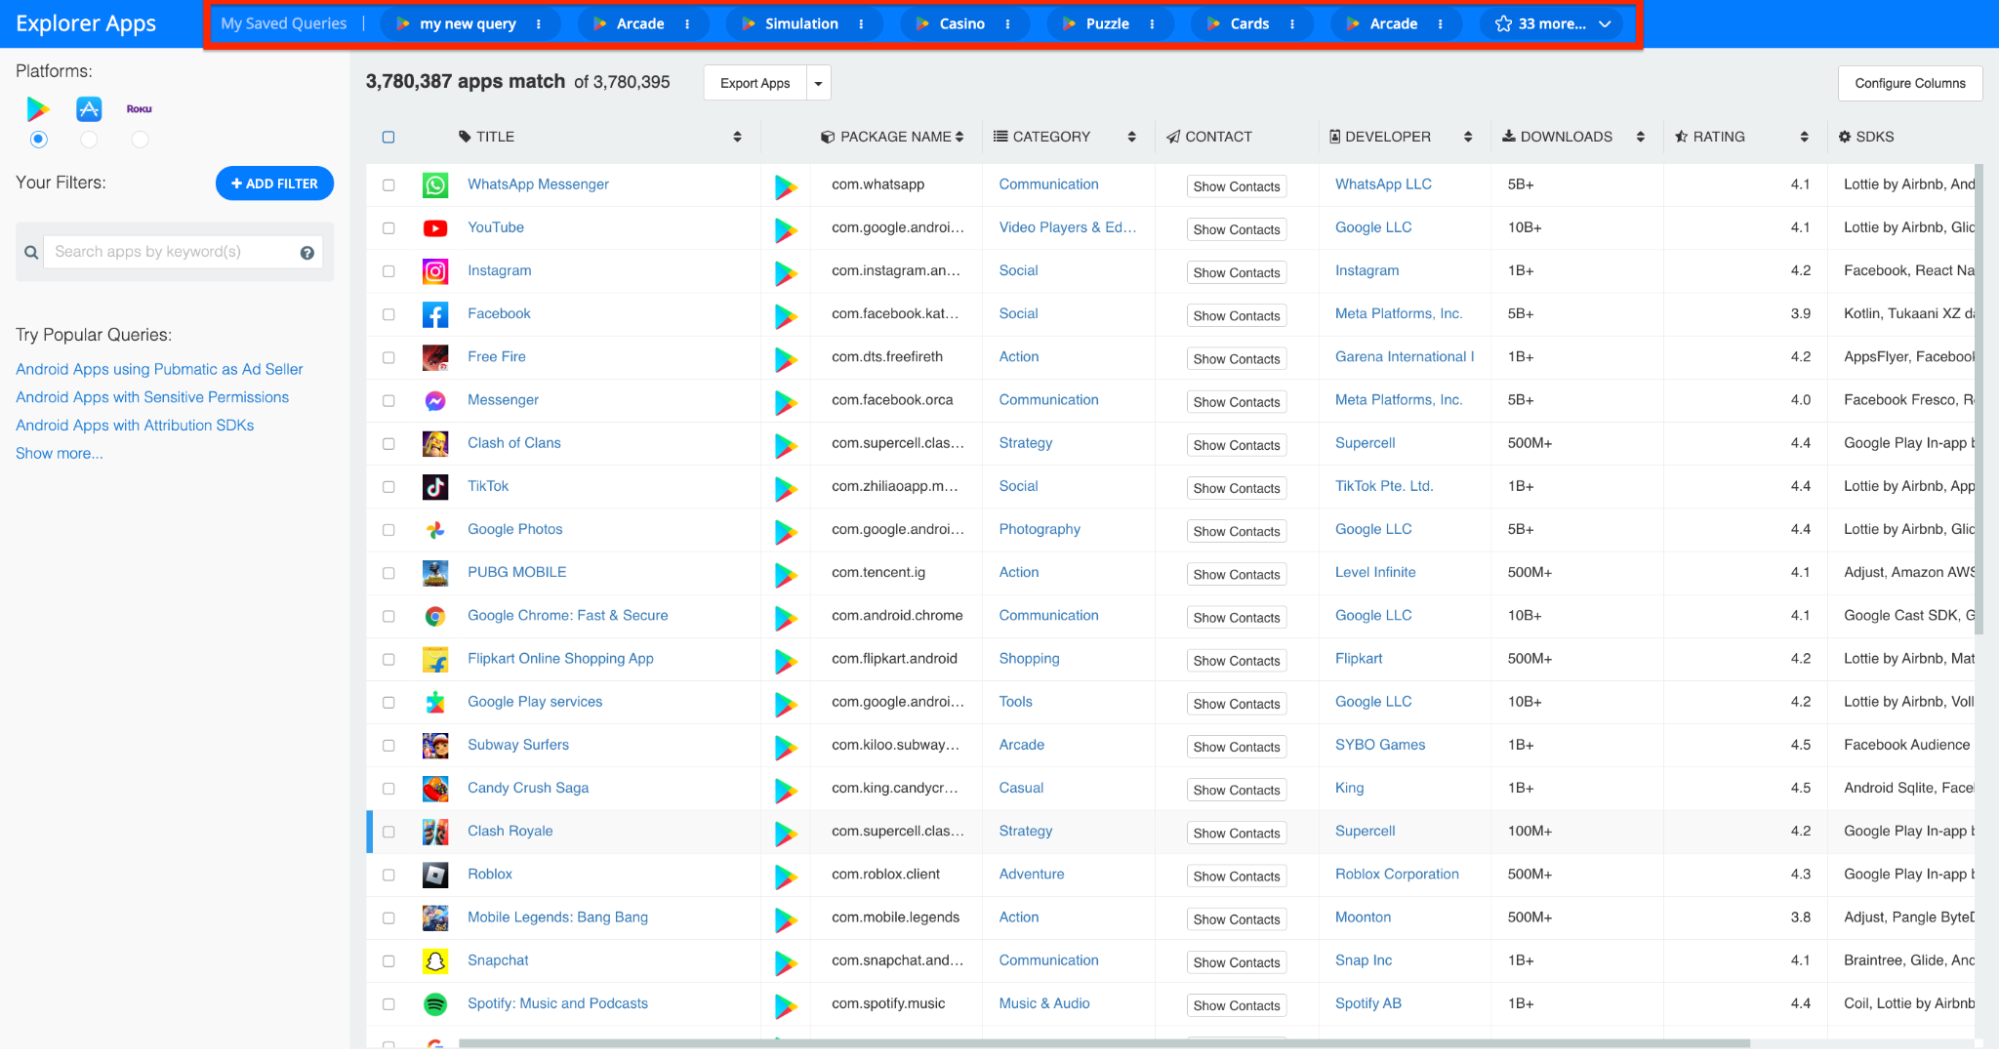Image resolution: width=1999 pixels, height=1050 pixels.
Task: Sort table by the Developer column
Action: 1468,137
